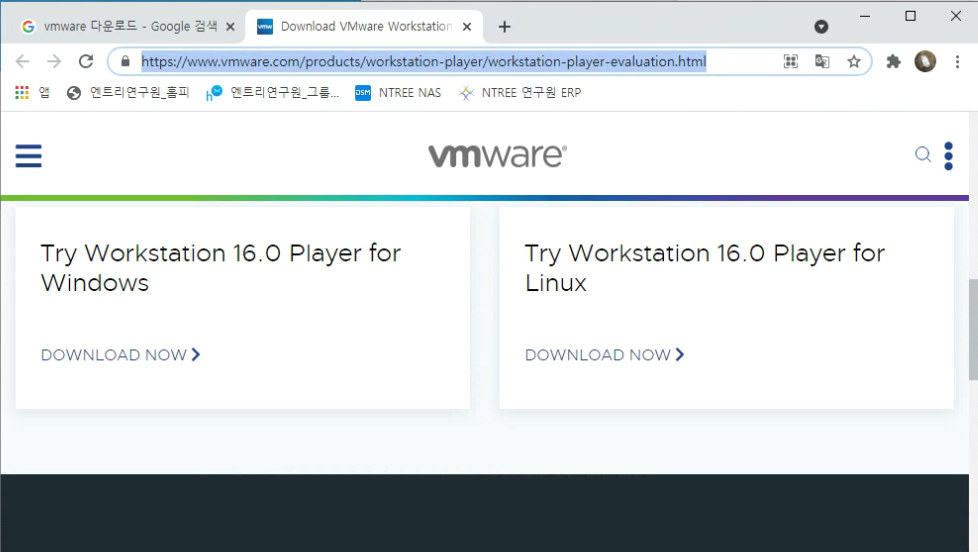Screen dimensions: 978x552
Task: Click the VMware logo
Action: pos(497,155)
